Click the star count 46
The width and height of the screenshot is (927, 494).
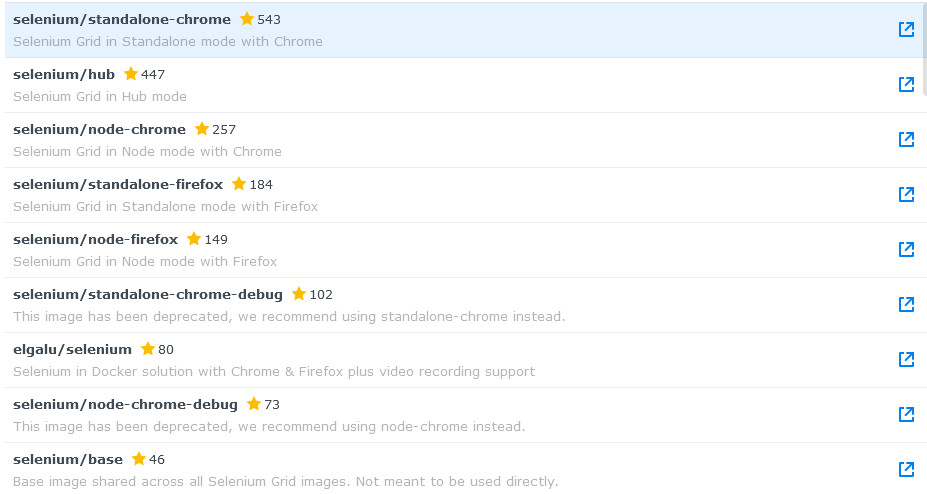(157, 459)
